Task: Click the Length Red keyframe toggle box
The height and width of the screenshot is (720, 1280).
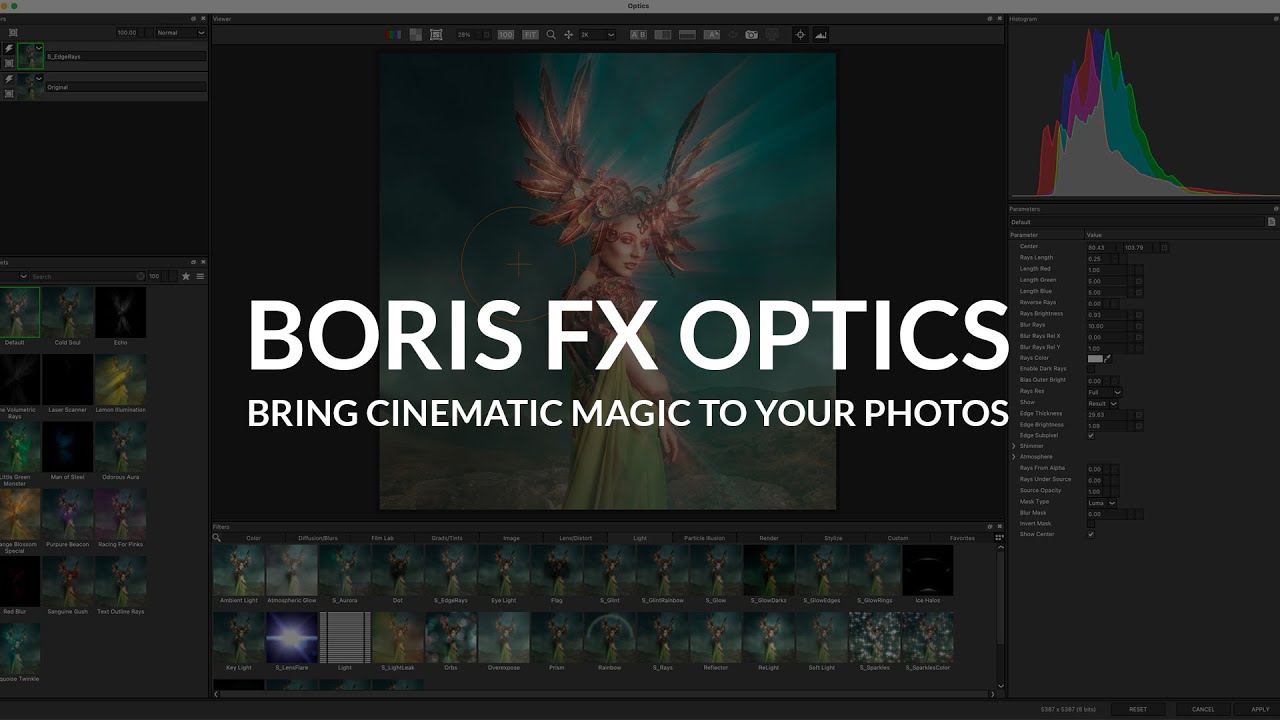Action: coord(1138,270)
